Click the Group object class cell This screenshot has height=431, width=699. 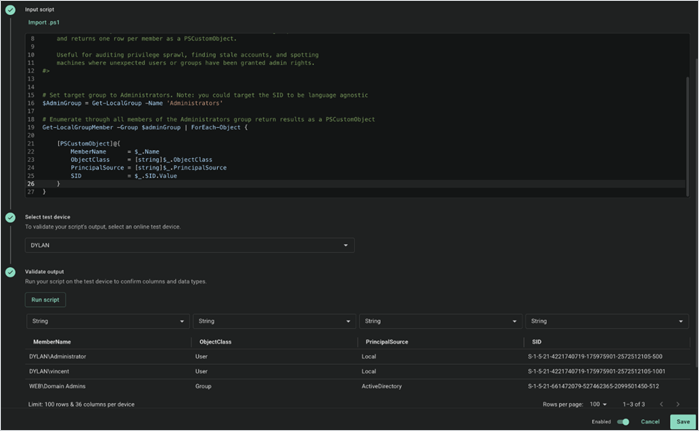coord(203,386)
